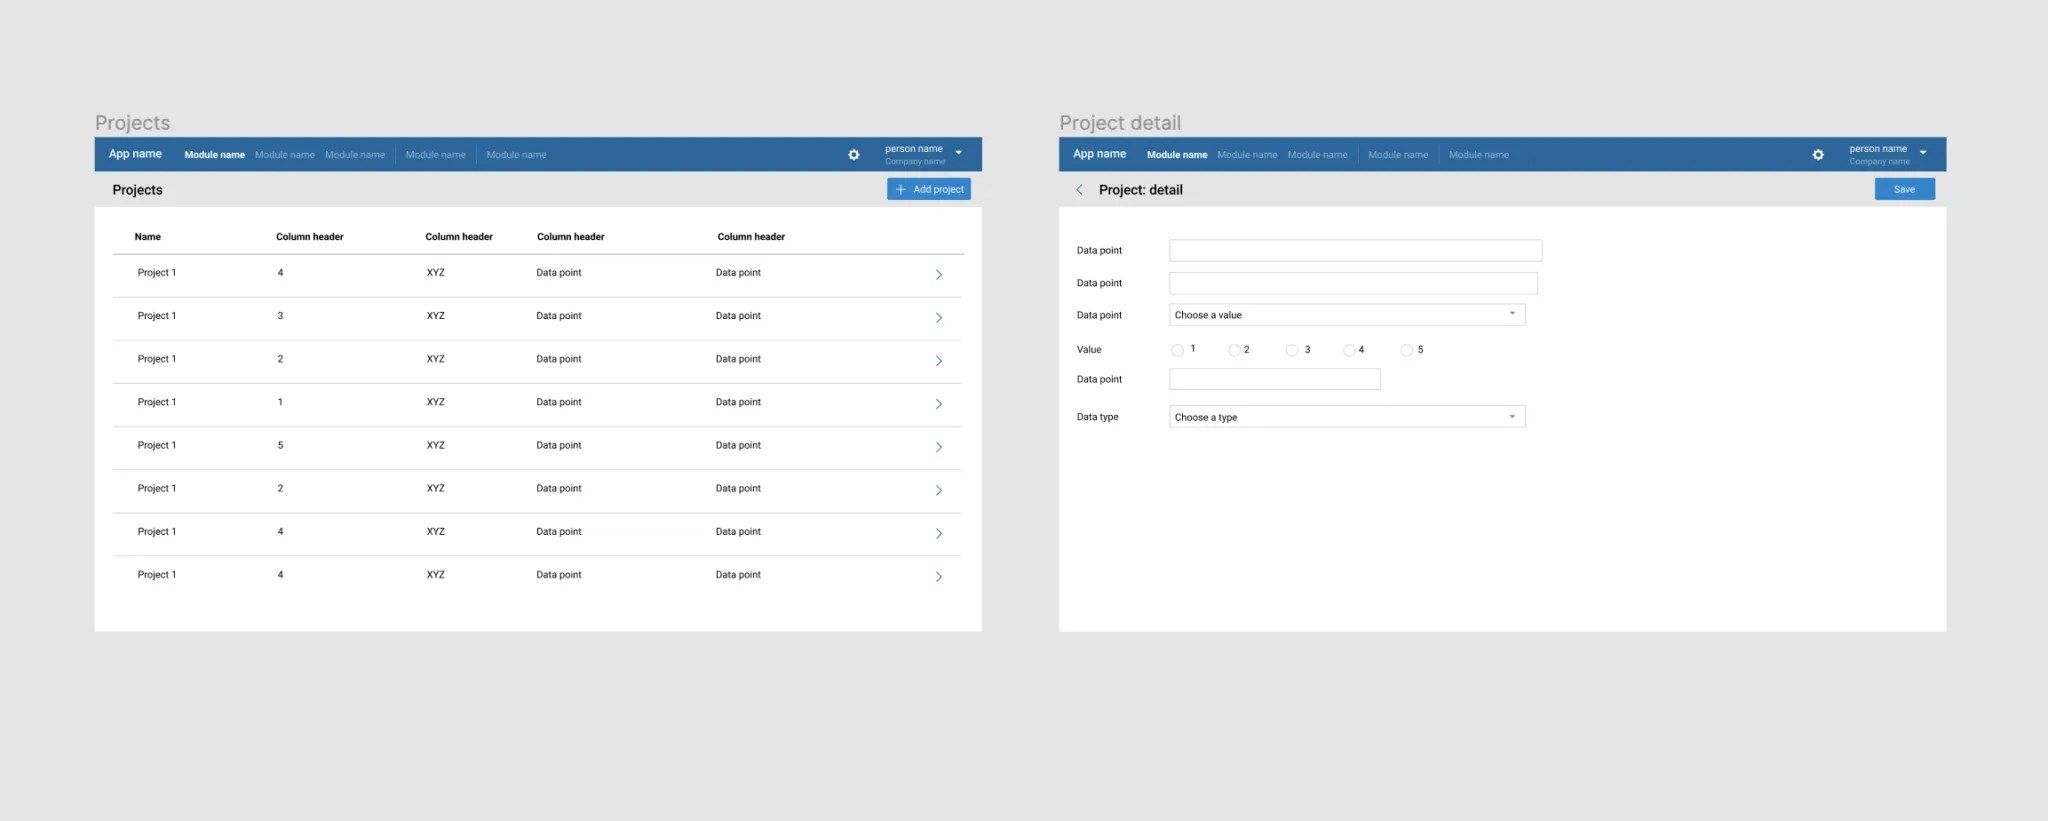Select active Module name tab in Projects screen
Image resolution: width=2048 pixels, height=821 pixels.
(214, 155)
